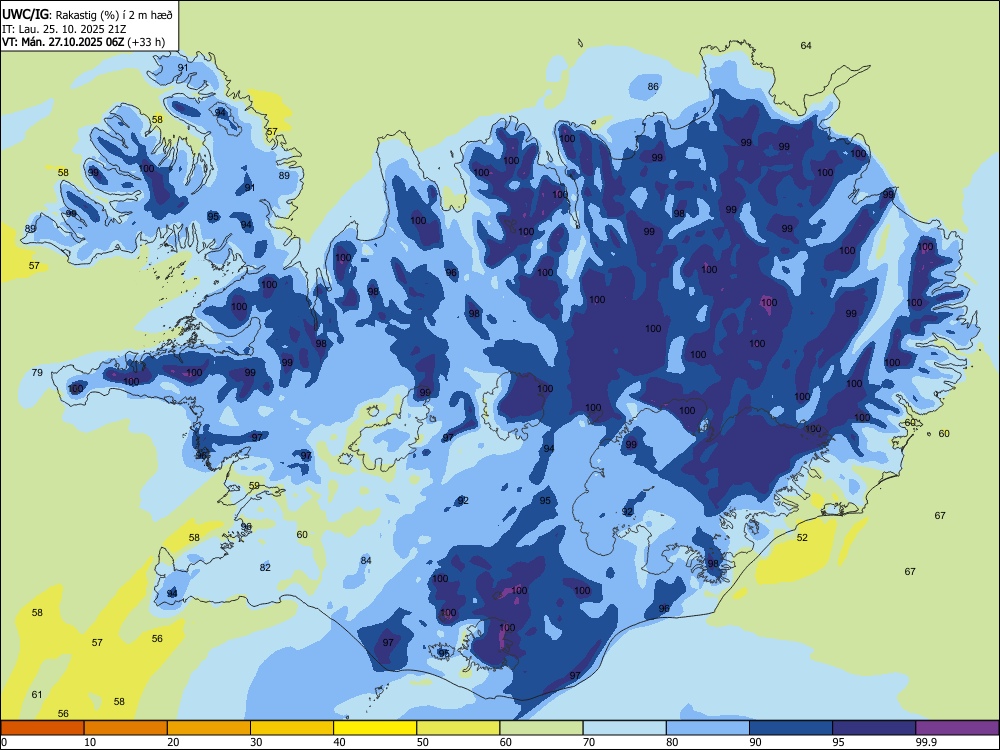Screen dimensions: 1000x750
Task: Select the orange 10–20 legend color segment
Action: (126, 728)
